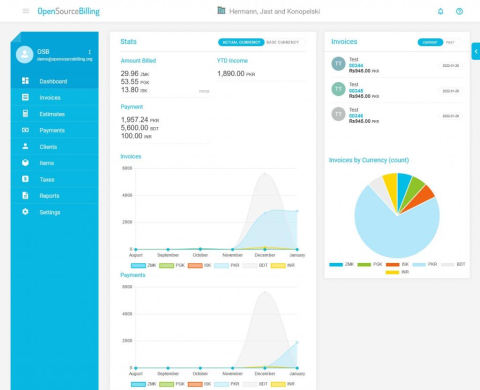Viewport: 480px width, 390px height.
Task: Click the December peak point in Invoices chart
Action: pyautogui.click(x=265, y=173)
